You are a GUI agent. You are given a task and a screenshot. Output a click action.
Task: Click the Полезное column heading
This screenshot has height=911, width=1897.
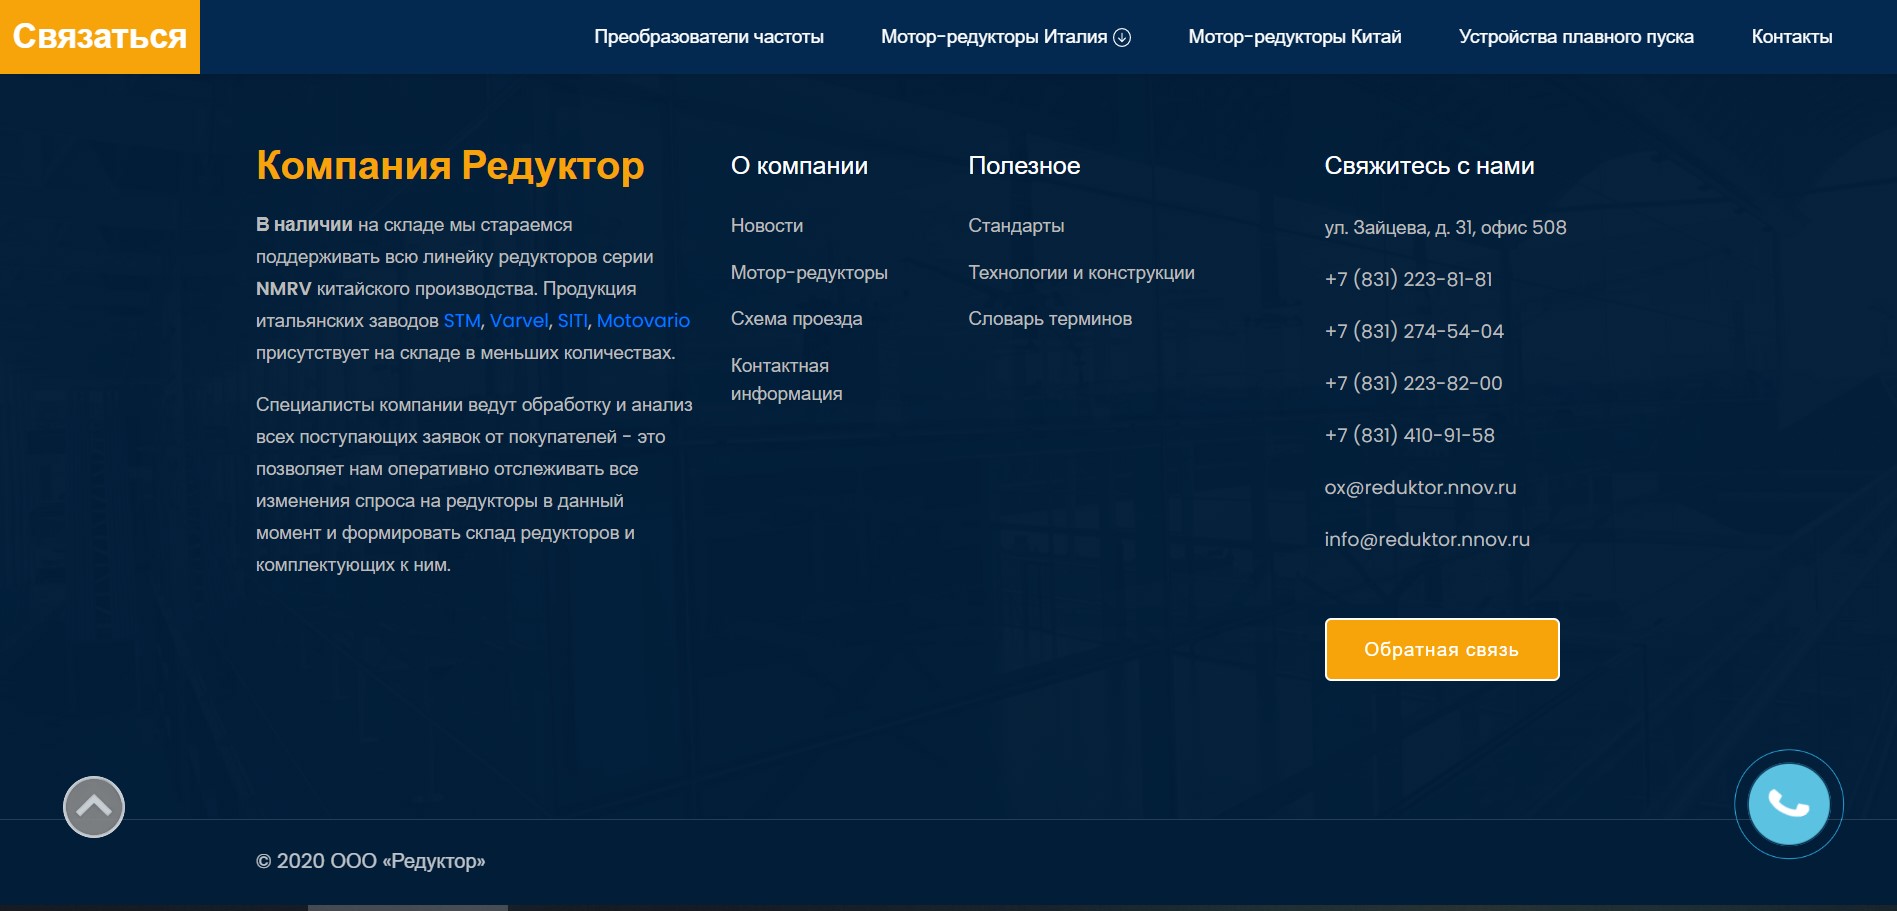[1024, 166]
